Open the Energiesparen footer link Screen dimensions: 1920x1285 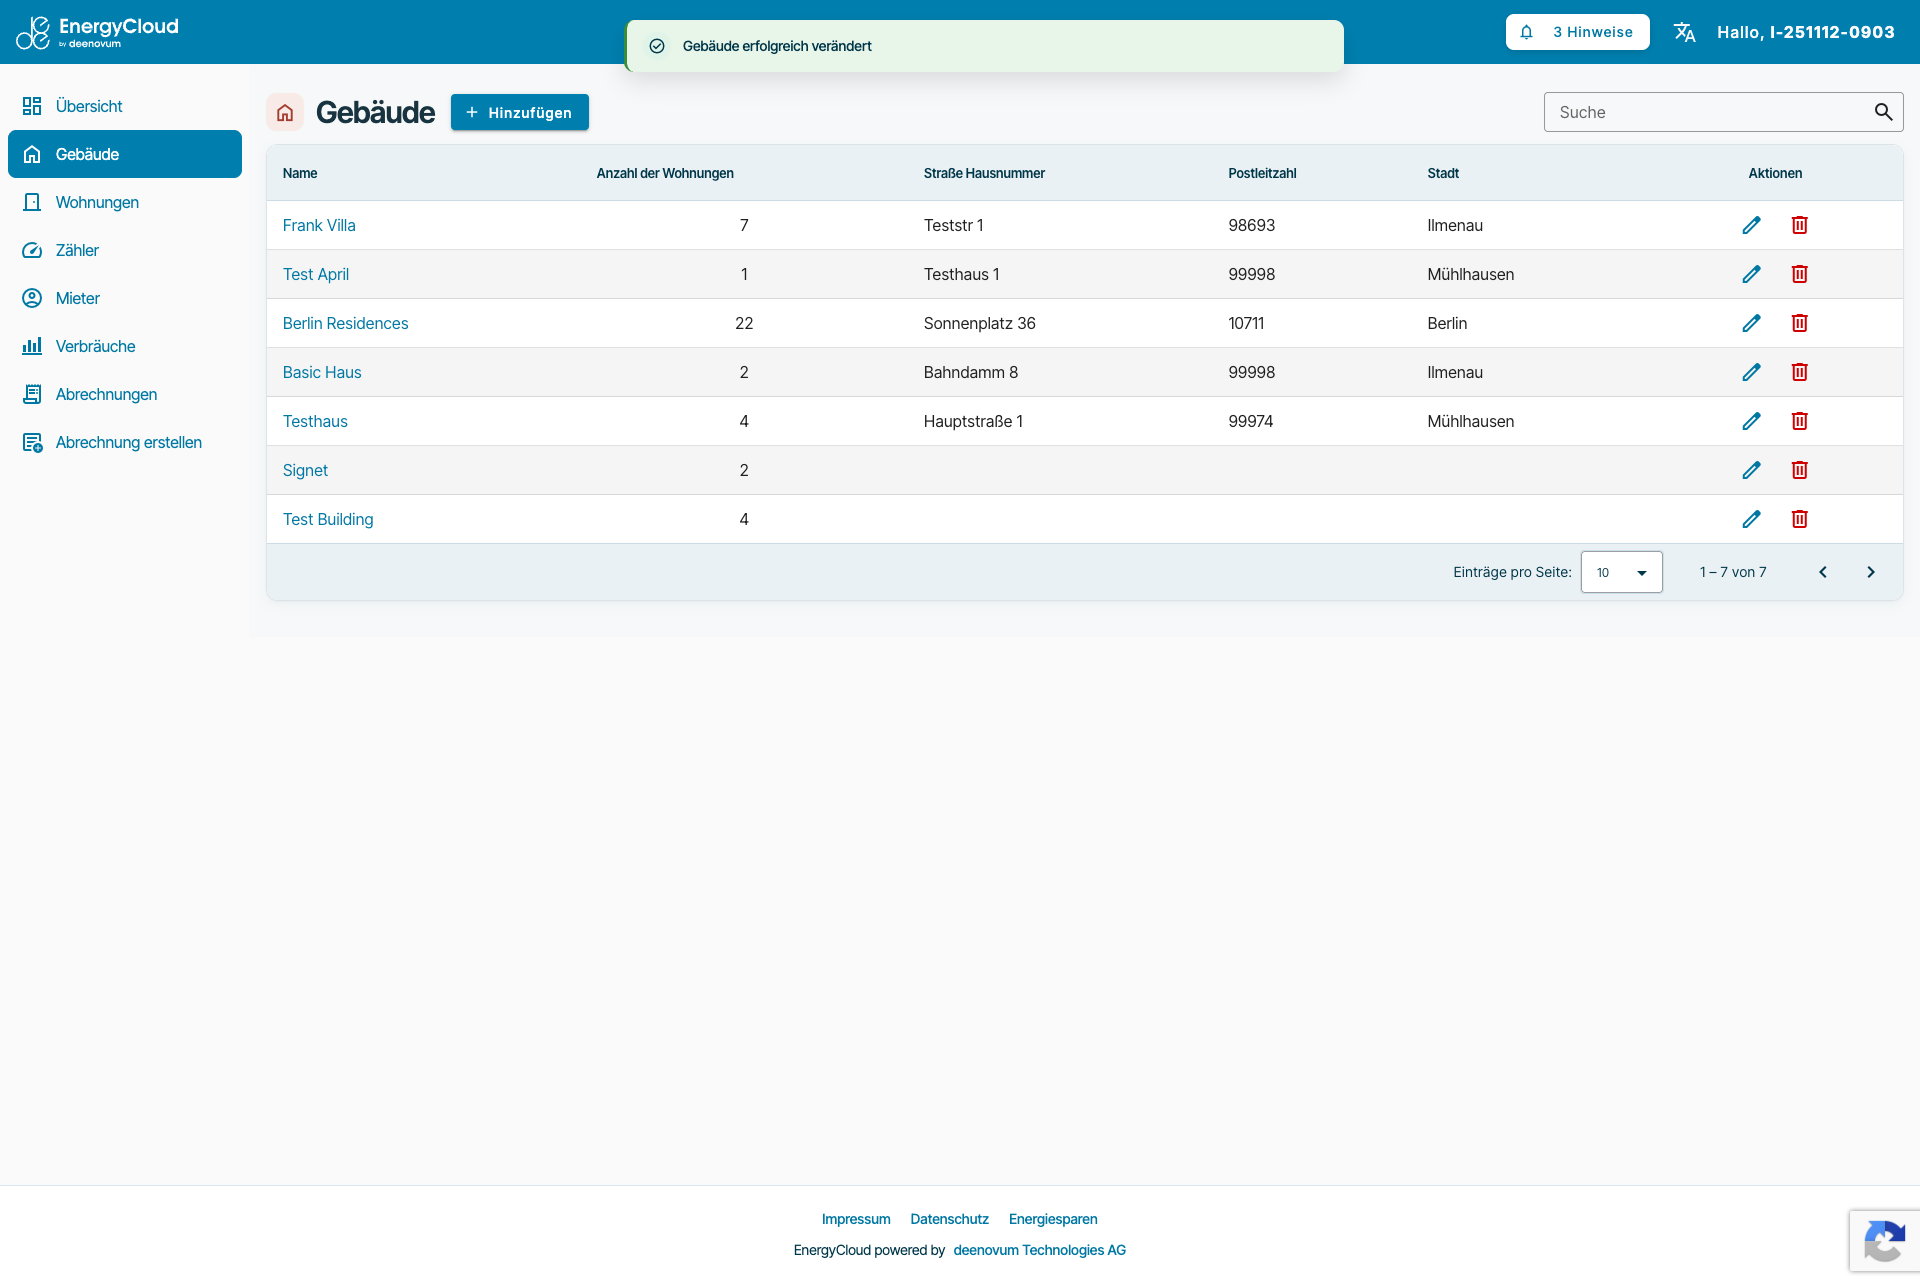click(x=1053, y=1219)
